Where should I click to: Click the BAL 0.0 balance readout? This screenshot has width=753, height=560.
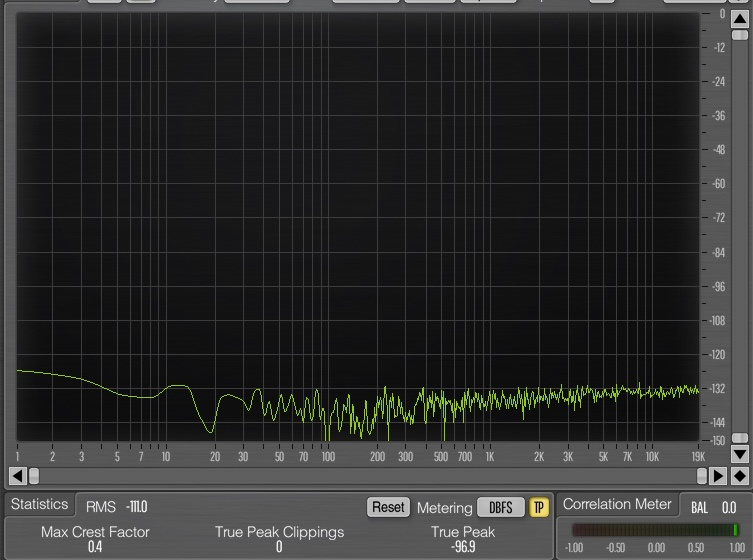click(713, 507)
